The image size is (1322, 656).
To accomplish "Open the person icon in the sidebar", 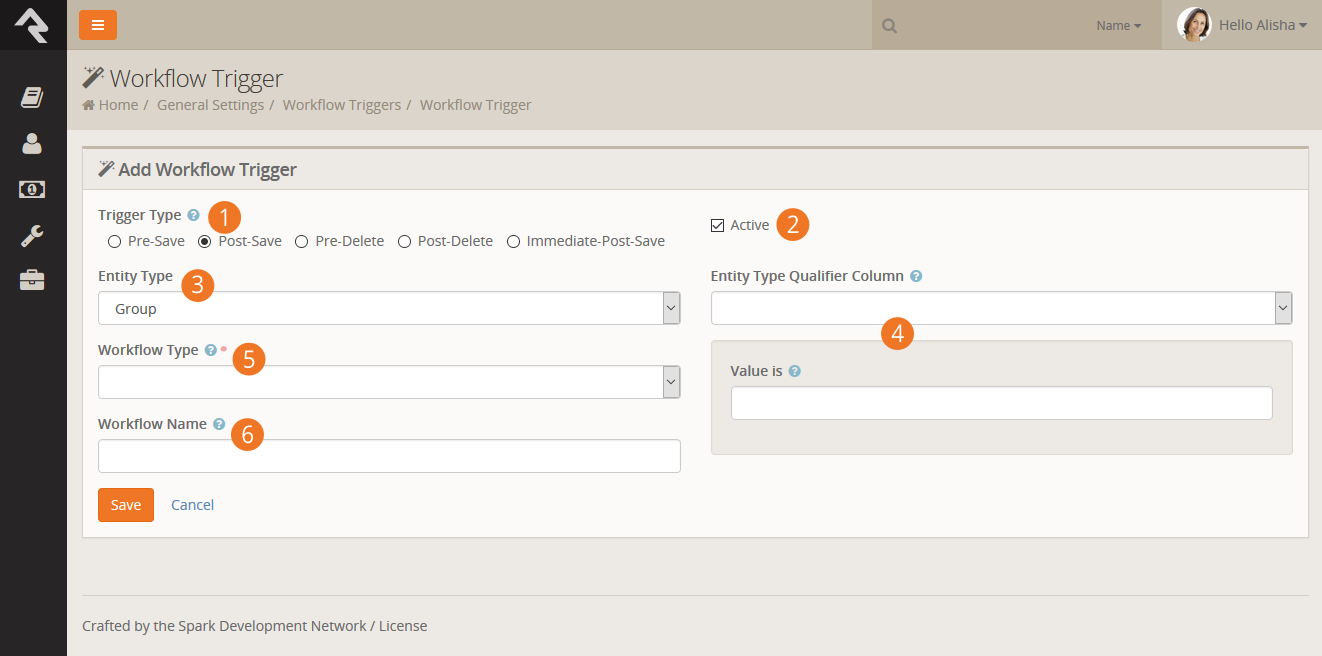I will tap(32, 143).
